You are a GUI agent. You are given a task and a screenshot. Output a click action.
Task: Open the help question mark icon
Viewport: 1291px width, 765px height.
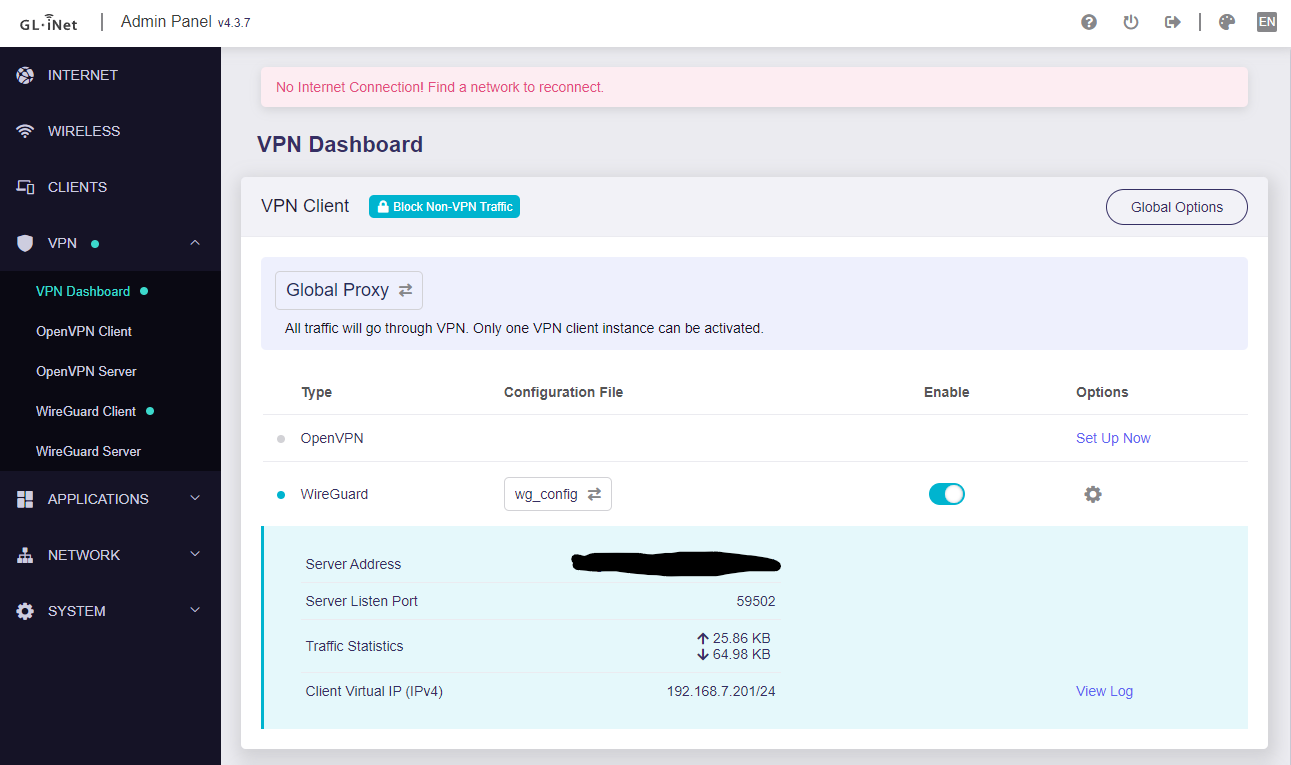[1089, 22]
